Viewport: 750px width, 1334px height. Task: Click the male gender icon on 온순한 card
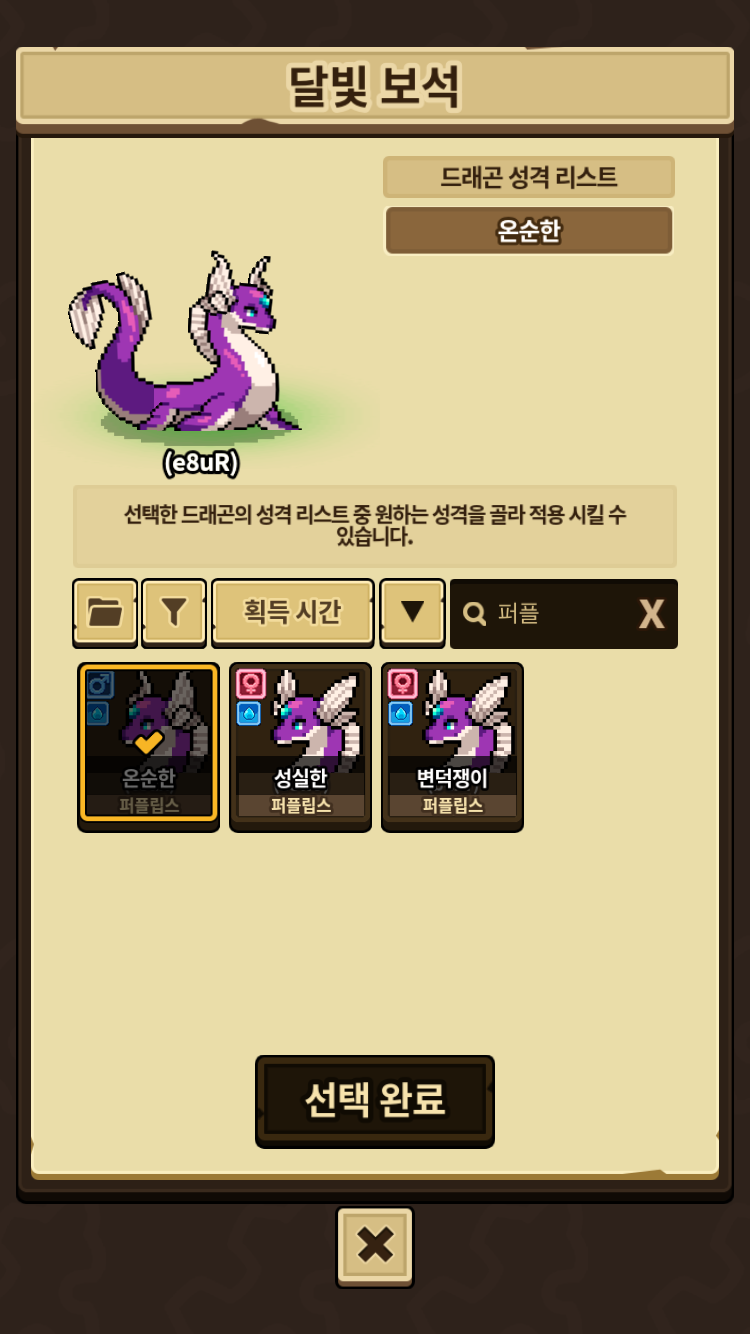pyautogui.click(x=98, y=684)
